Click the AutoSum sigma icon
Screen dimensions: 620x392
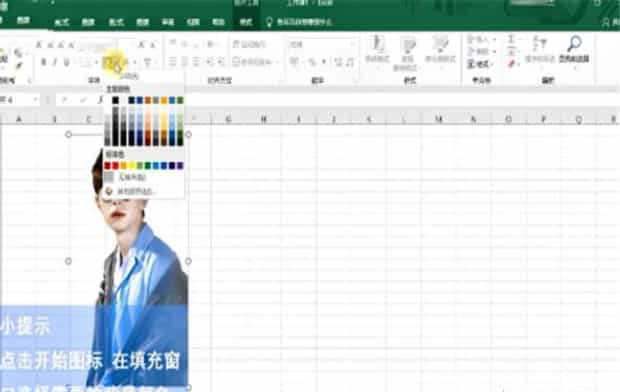click(511, 39)
